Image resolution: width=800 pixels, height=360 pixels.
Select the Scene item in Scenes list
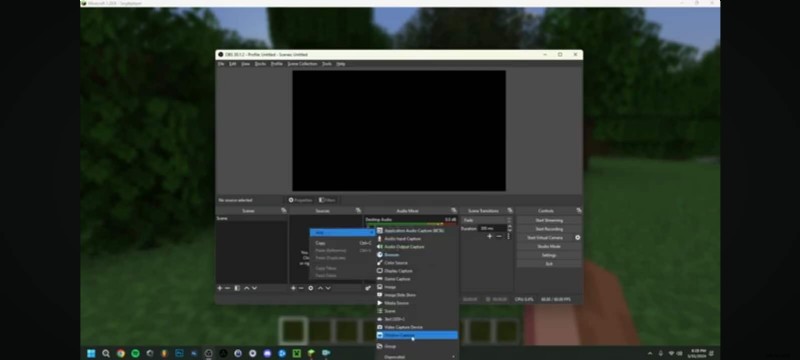coord(252,218)
